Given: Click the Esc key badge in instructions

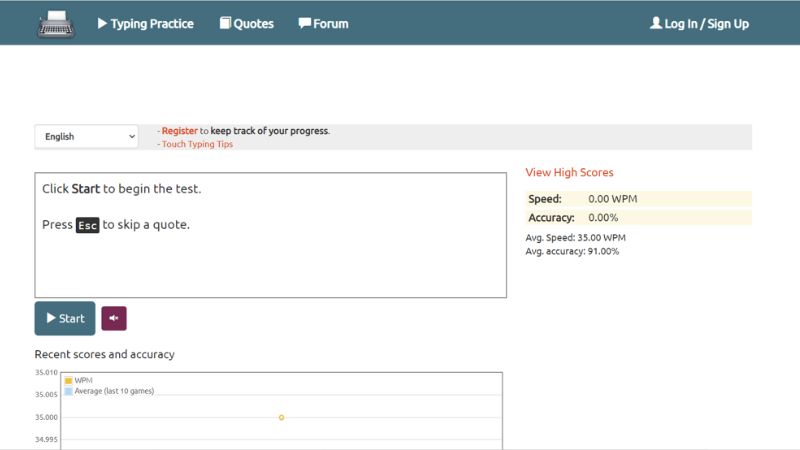Looking at the screenshot, I should 88,225.
